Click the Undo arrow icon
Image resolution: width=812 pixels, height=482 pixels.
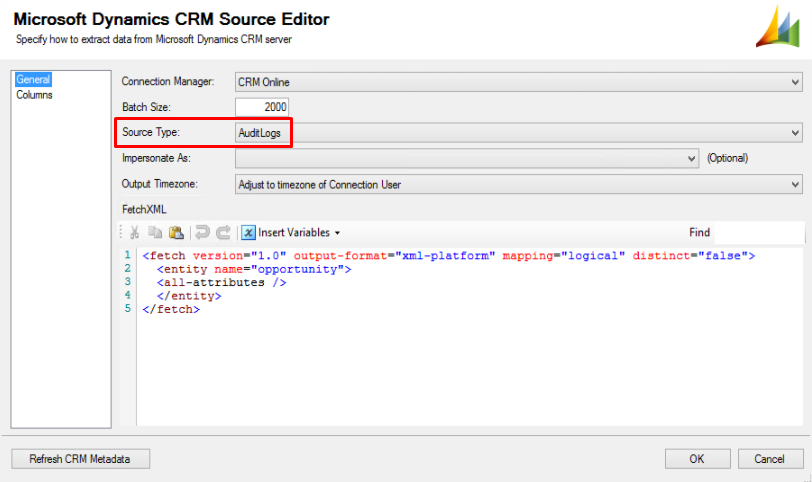202,232
